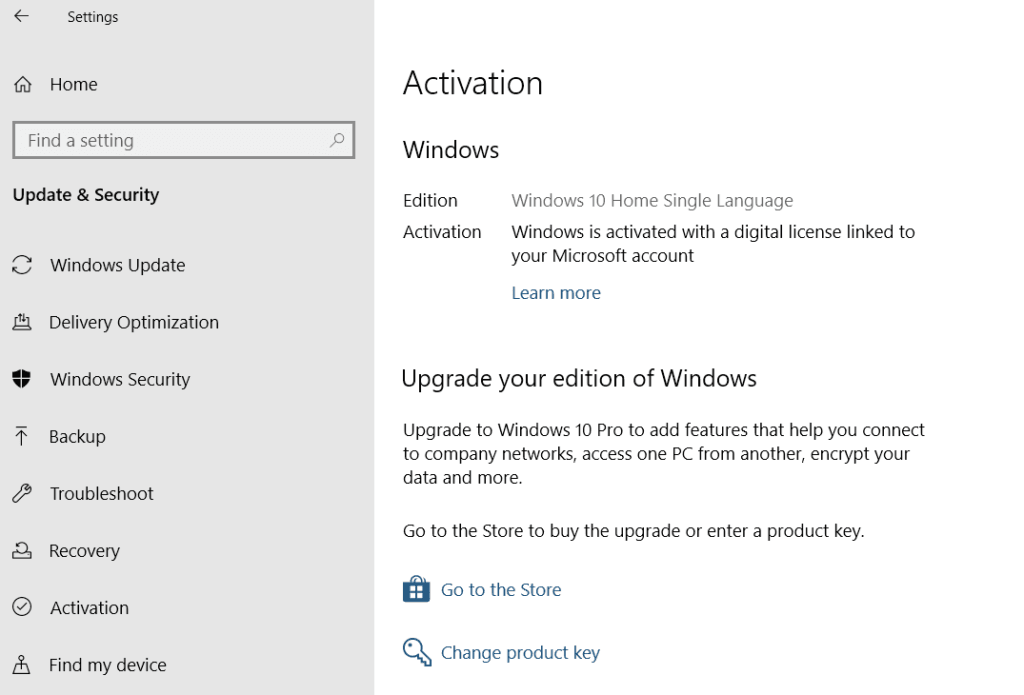
Task: Open the Windows Security page
Action: click(120, 380)
